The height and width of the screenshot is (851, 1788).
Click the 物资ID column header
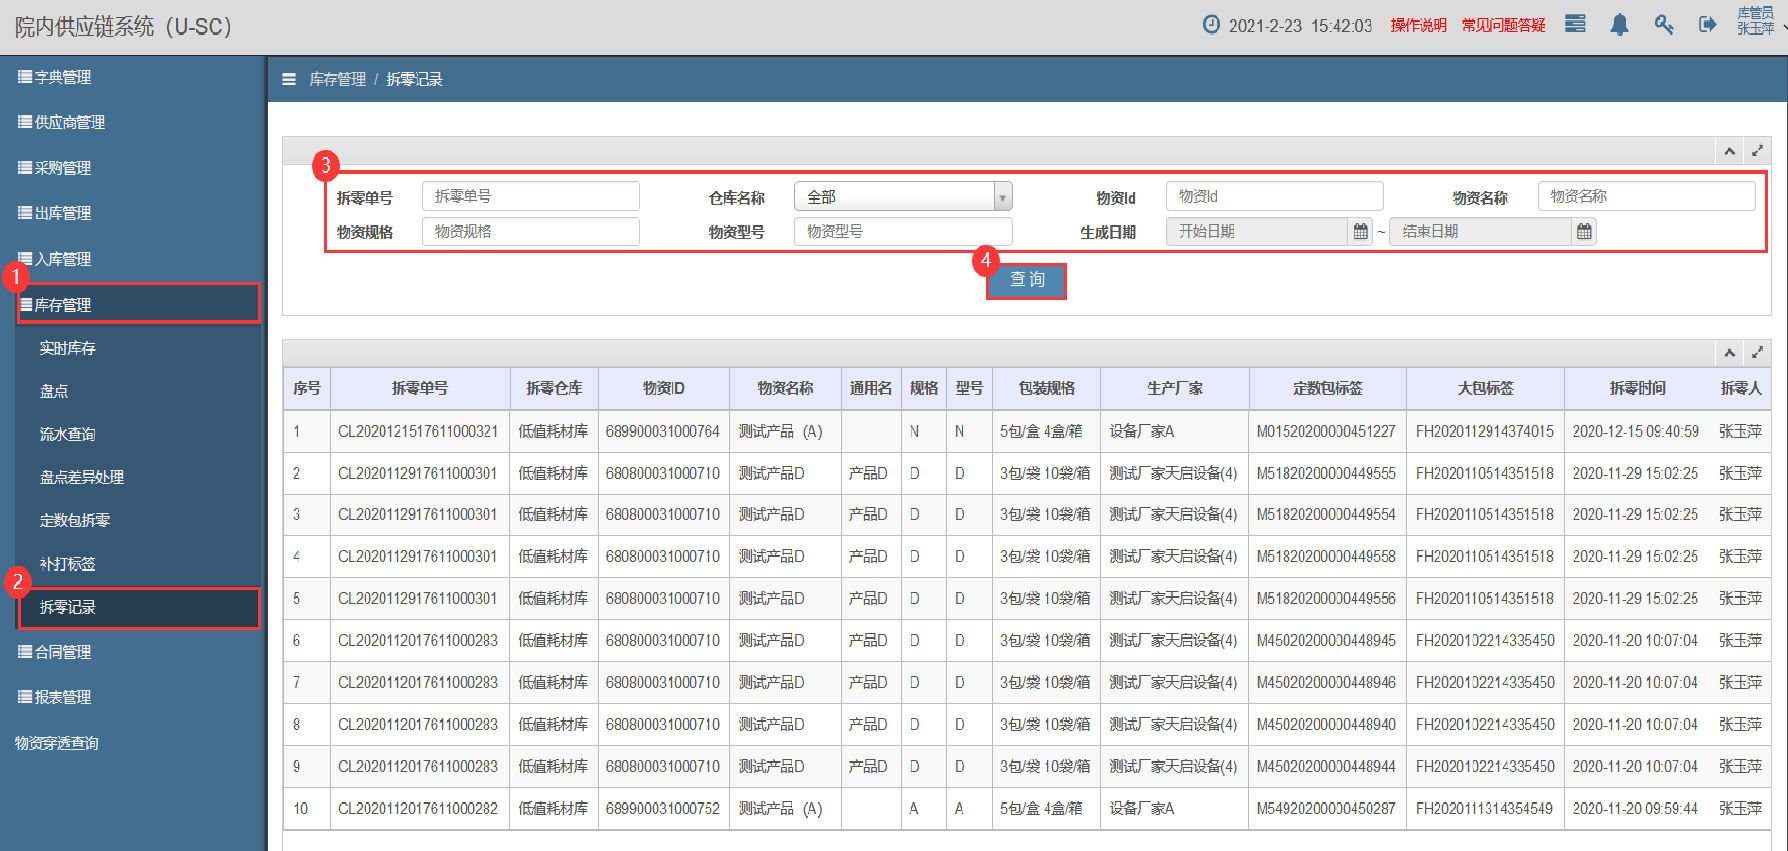click(664, 388)
